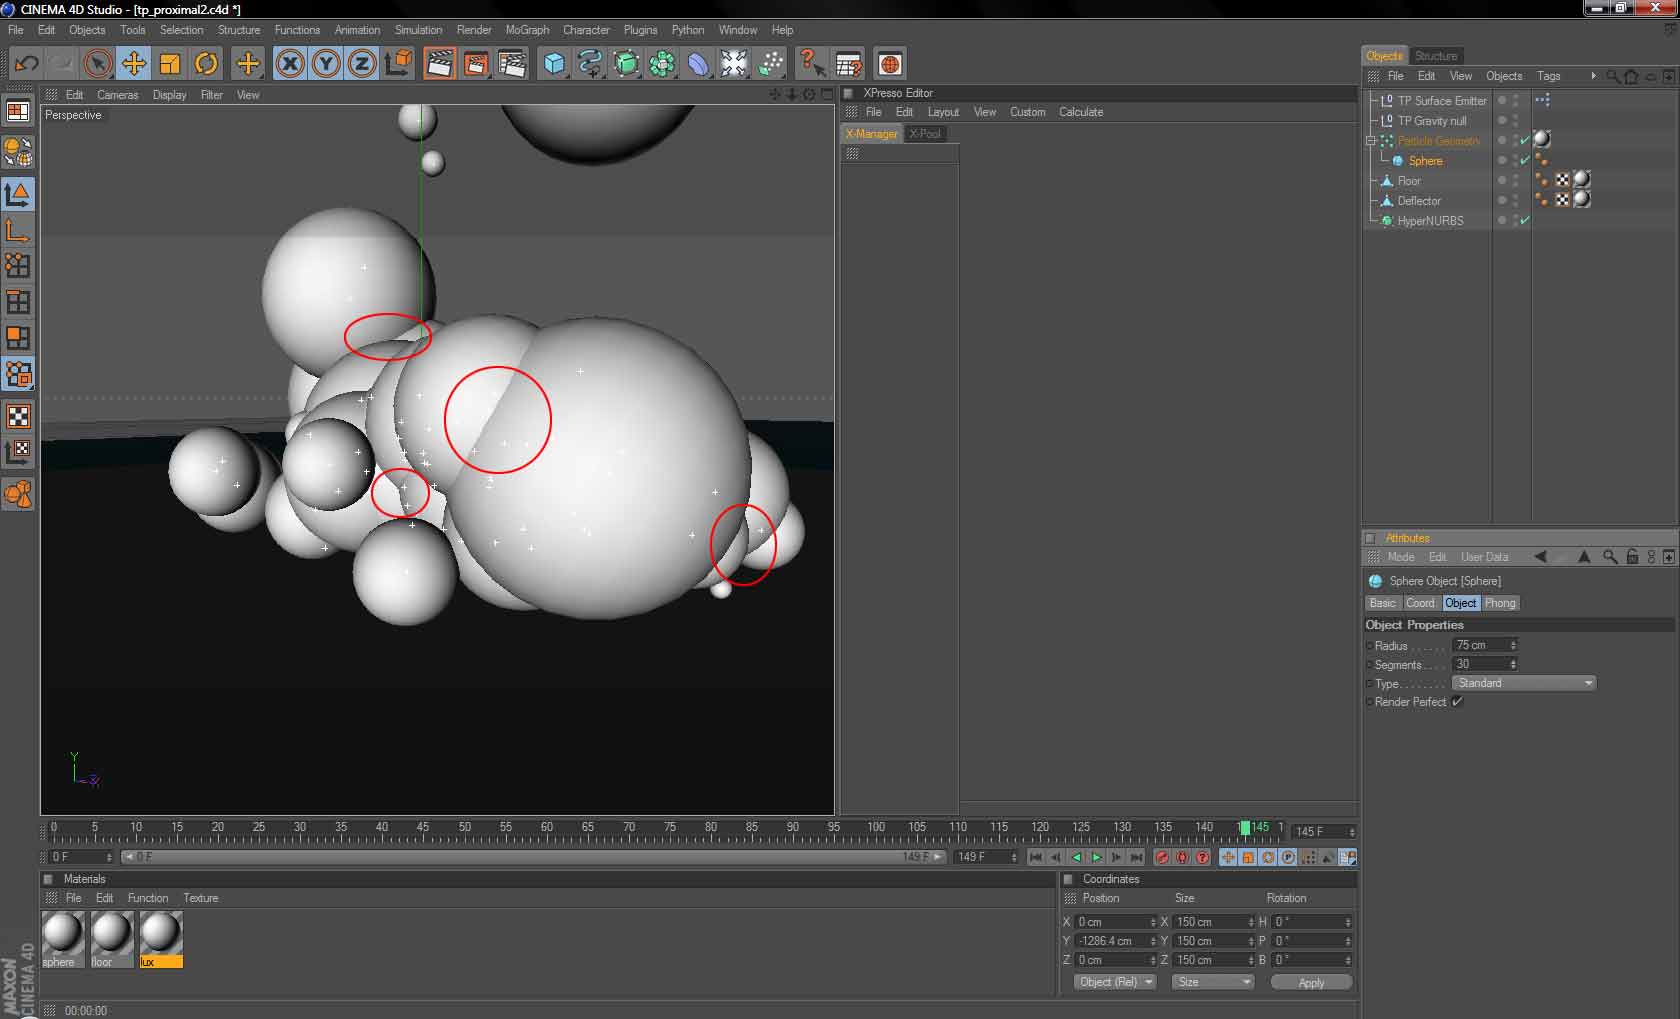Toggle visibility dot for Floor object

(x=1502, y=180)
